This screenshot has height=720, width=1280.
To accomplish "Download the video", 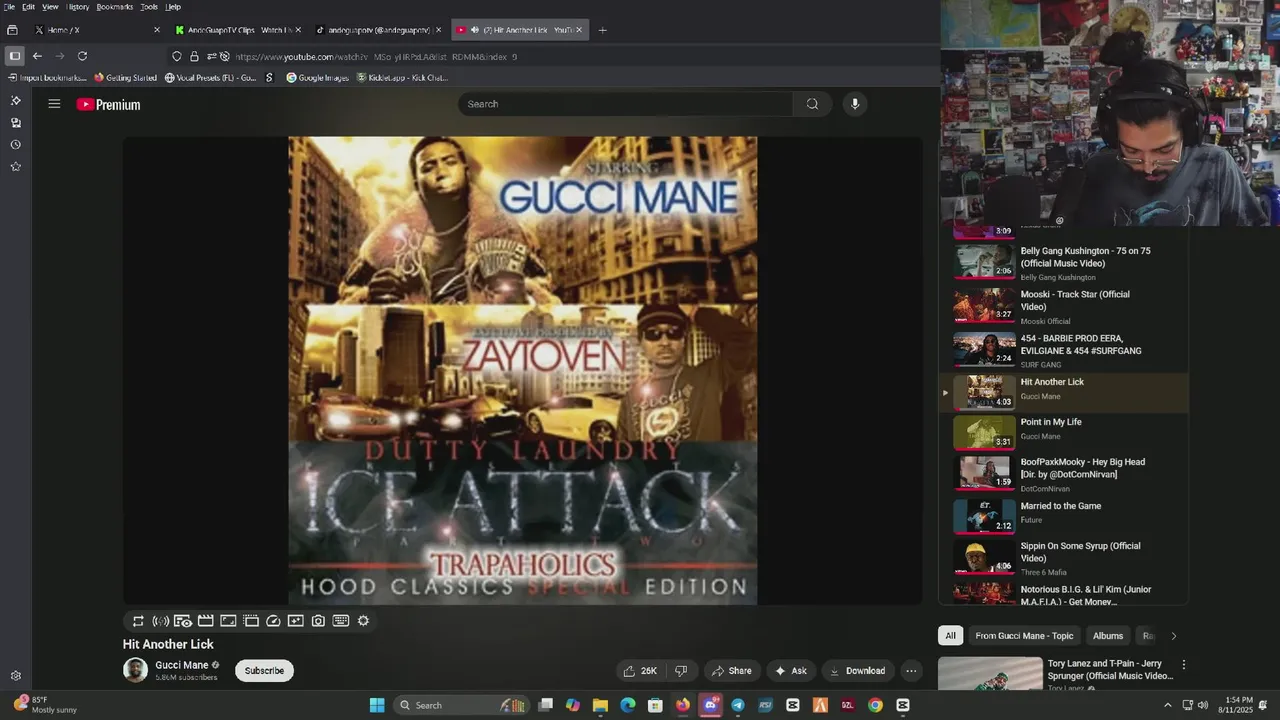I will coord(857,671).
